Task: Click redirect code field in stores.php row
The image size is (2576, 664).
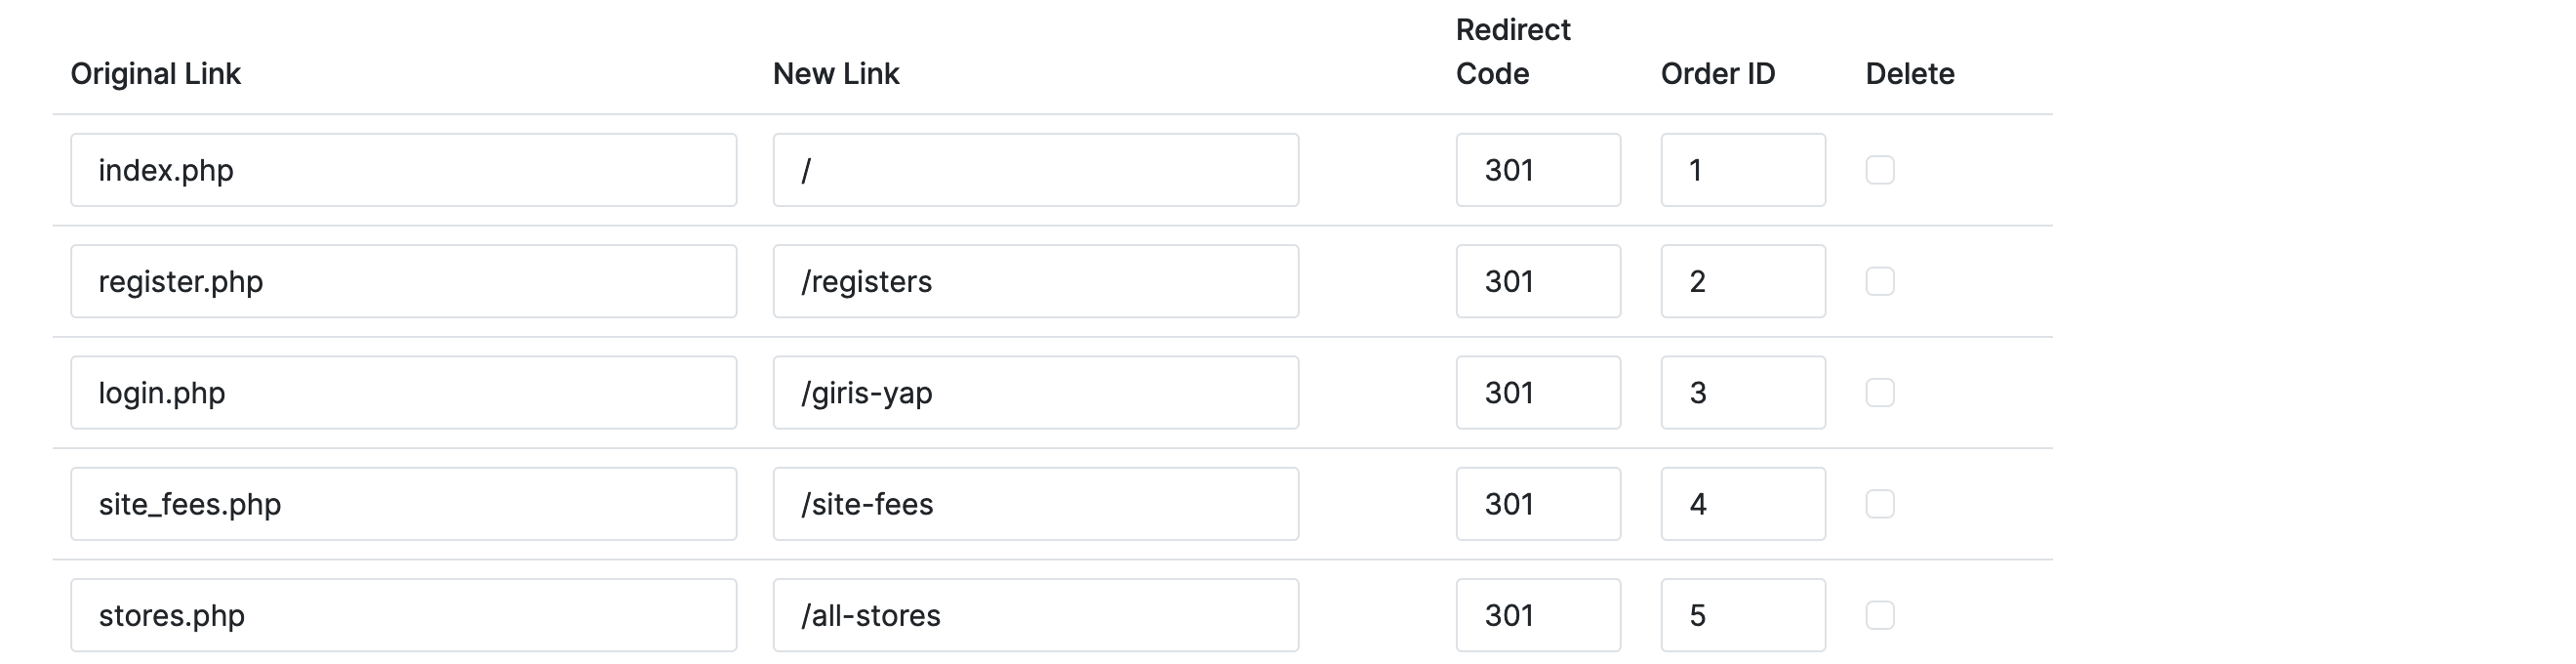Action: (x=1537, y=614)
